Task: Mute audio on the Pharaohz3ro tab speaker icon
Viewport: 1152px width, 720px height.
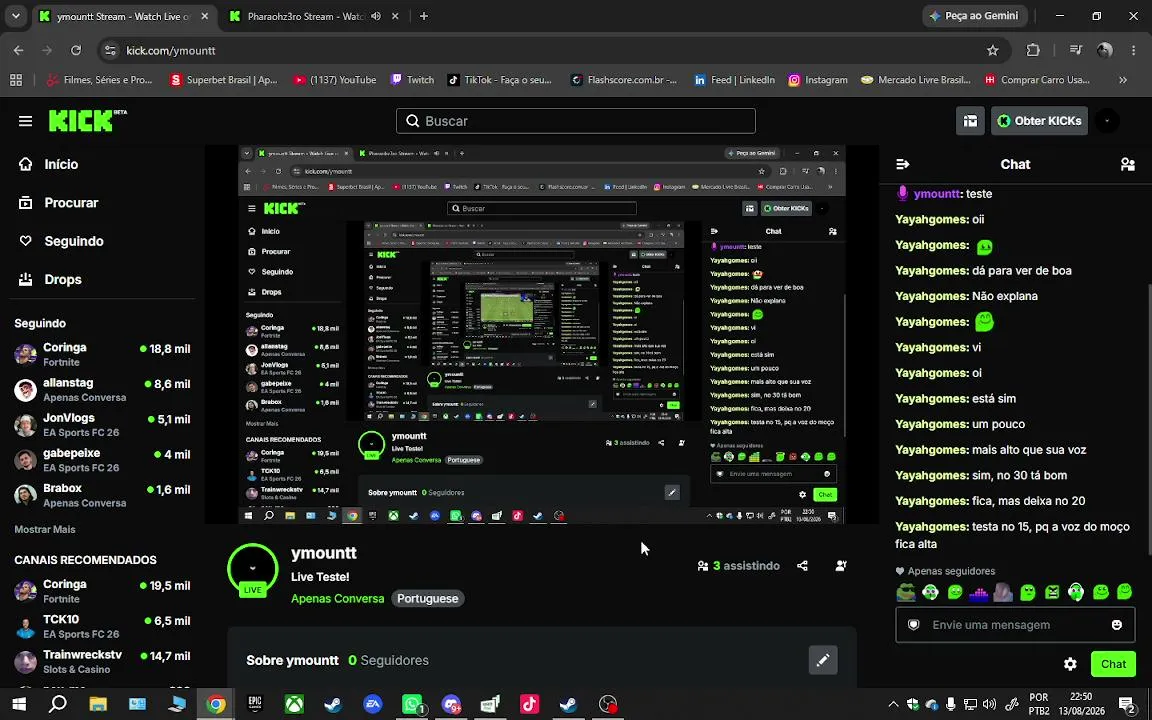Action: point(376,16)
